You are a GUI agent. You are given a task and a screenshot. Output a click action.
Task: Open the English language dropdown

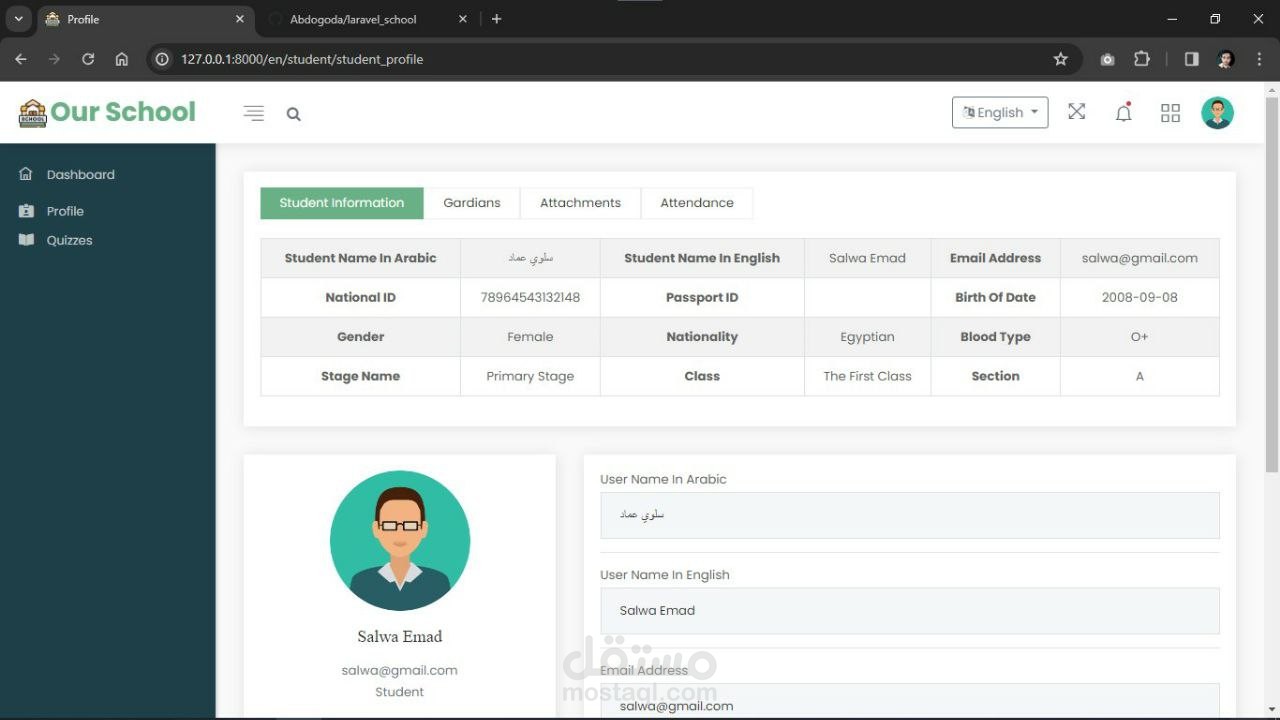pyautogui.click(x=1000, y=112)
